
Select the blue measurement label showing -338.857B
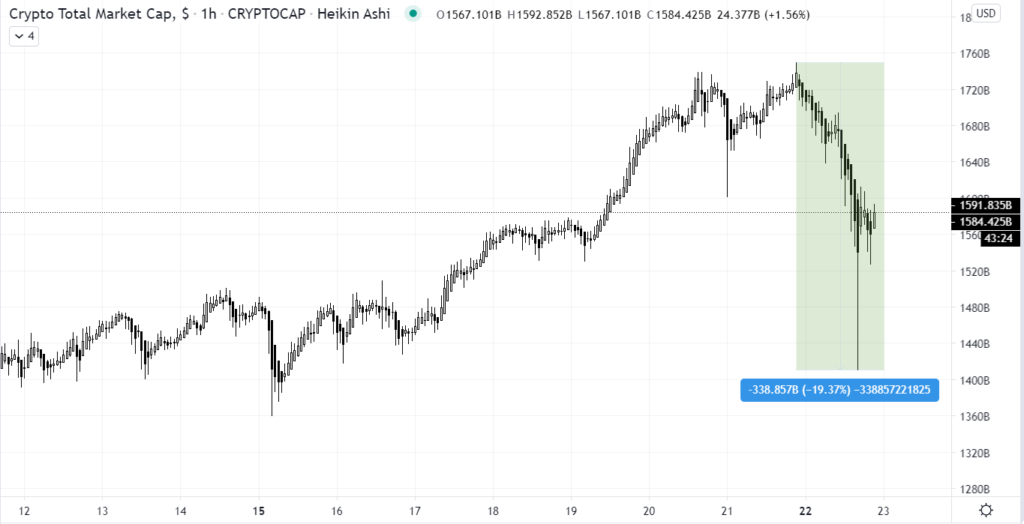(x=840, y=390)
